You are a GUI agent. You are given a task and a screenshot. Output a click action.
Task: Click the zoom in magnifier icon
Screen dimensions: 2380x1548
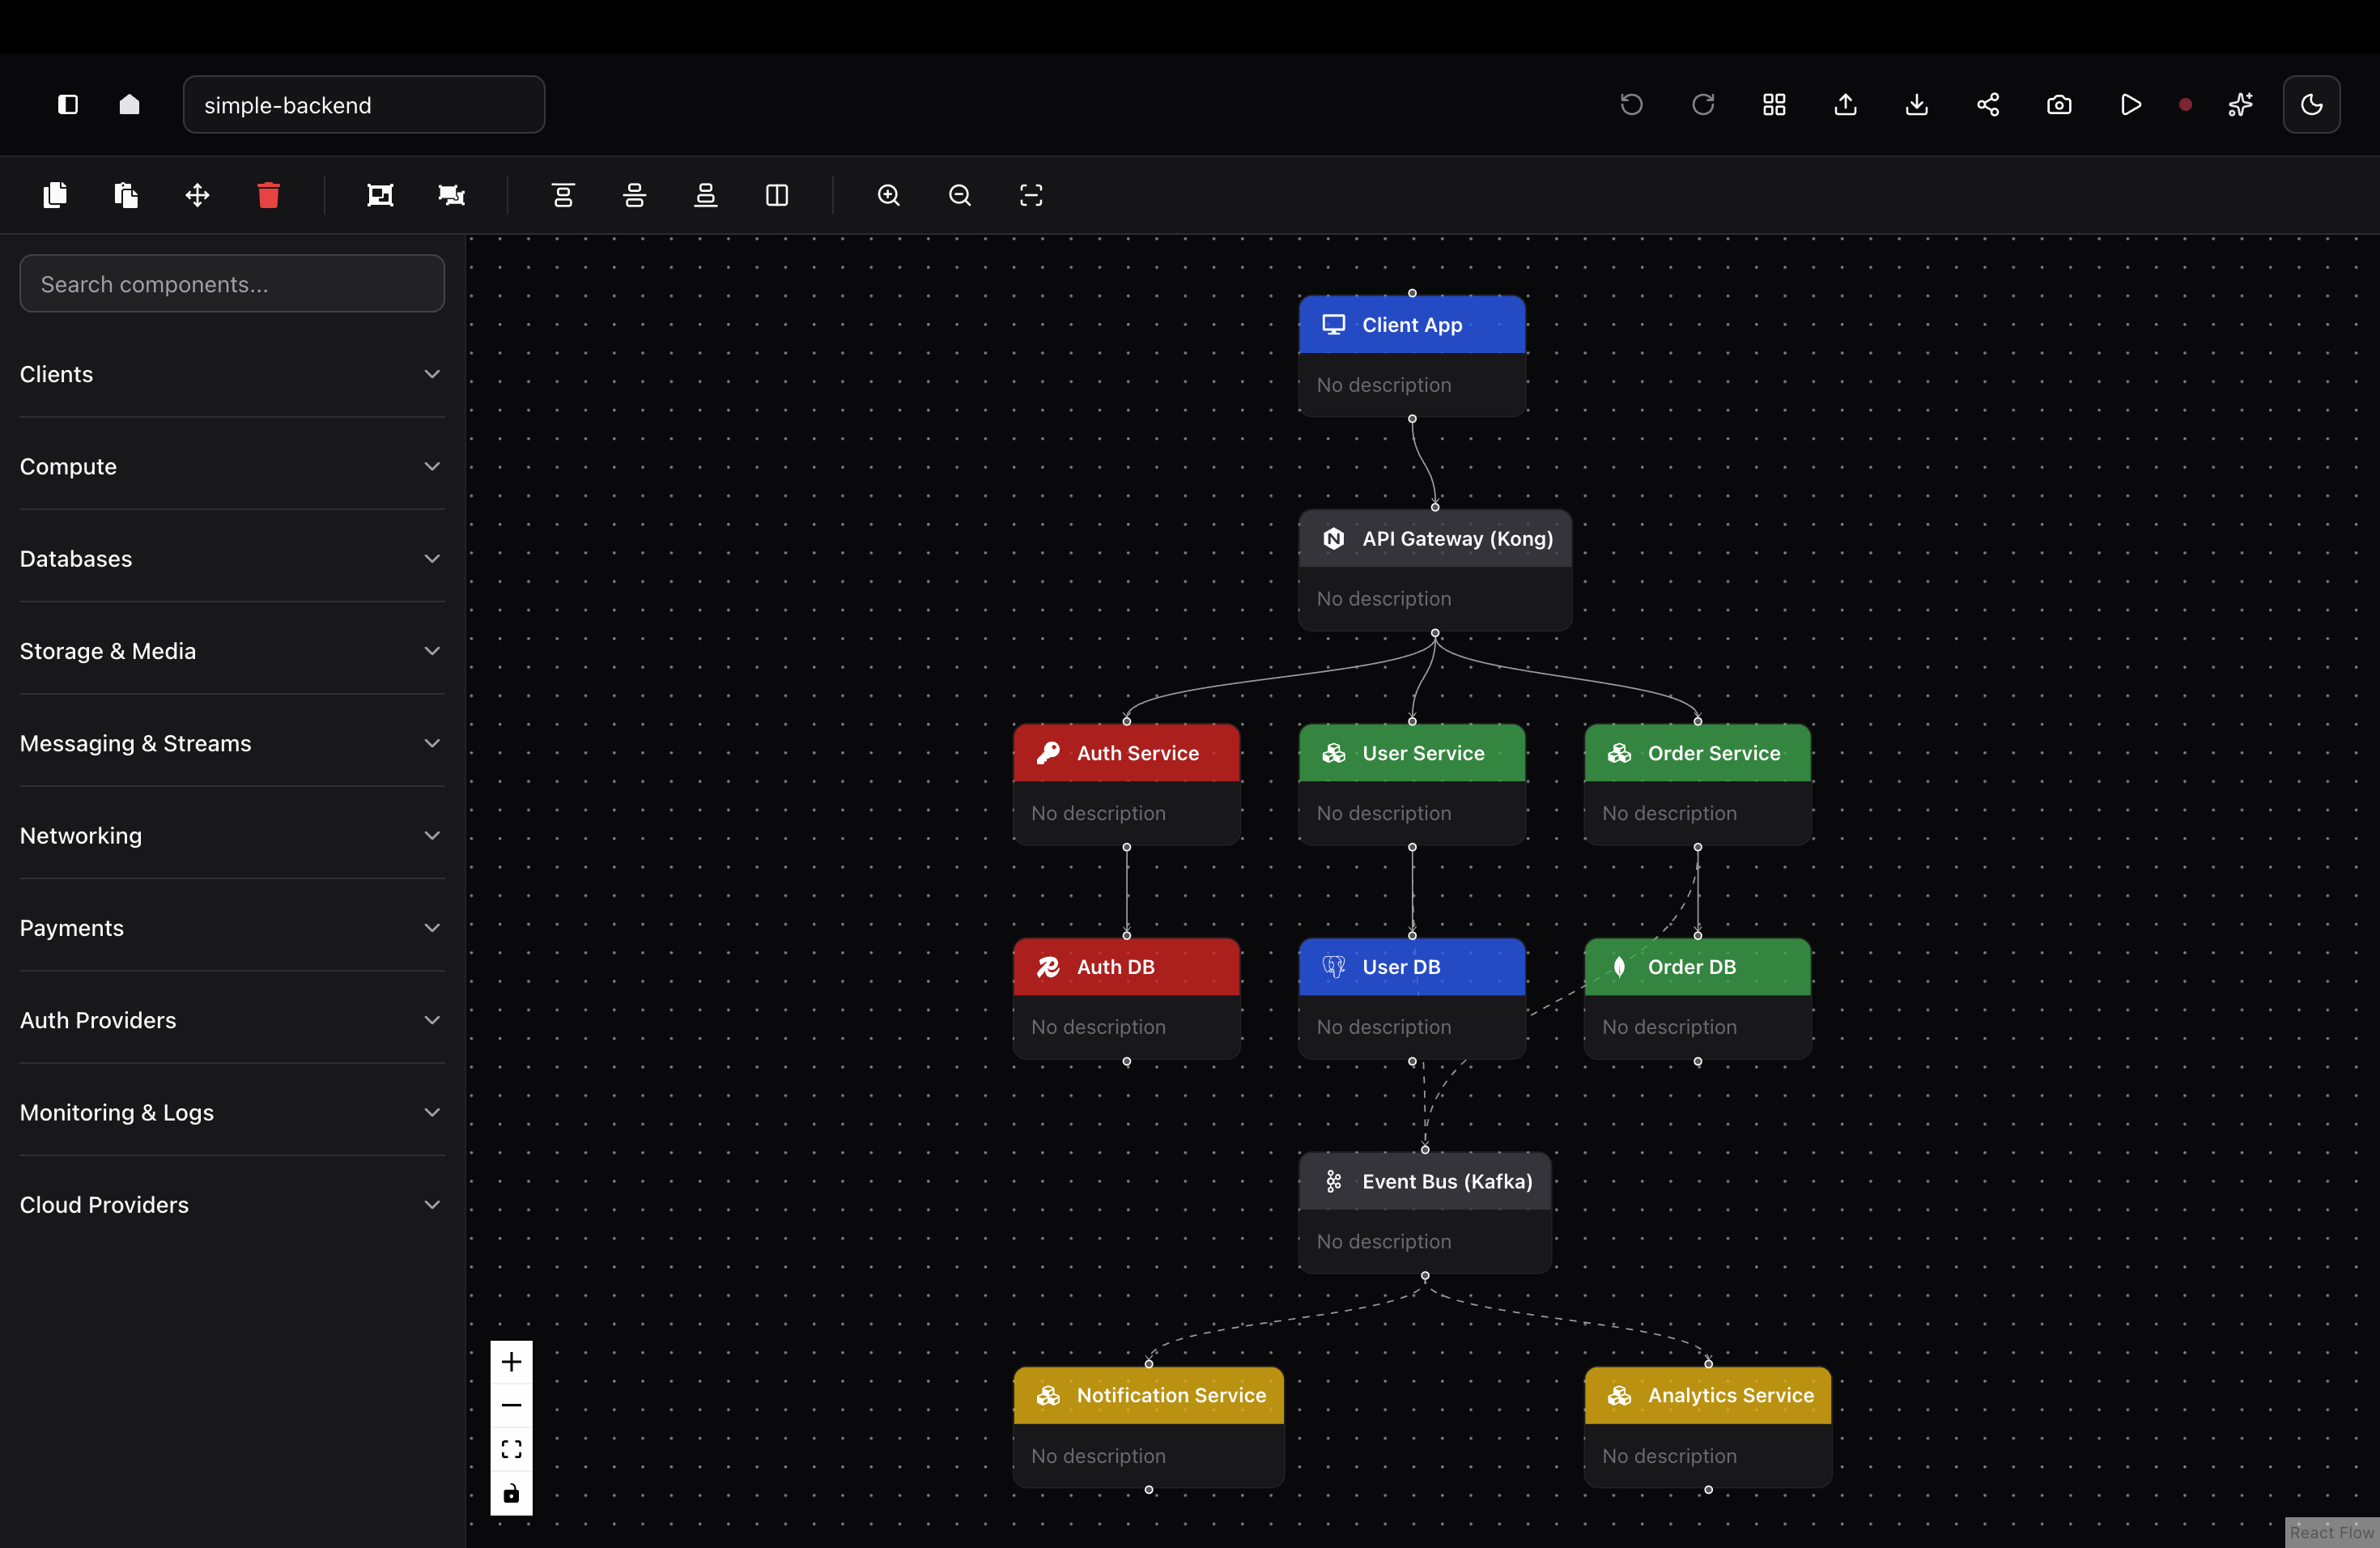(x=888, y=195)
